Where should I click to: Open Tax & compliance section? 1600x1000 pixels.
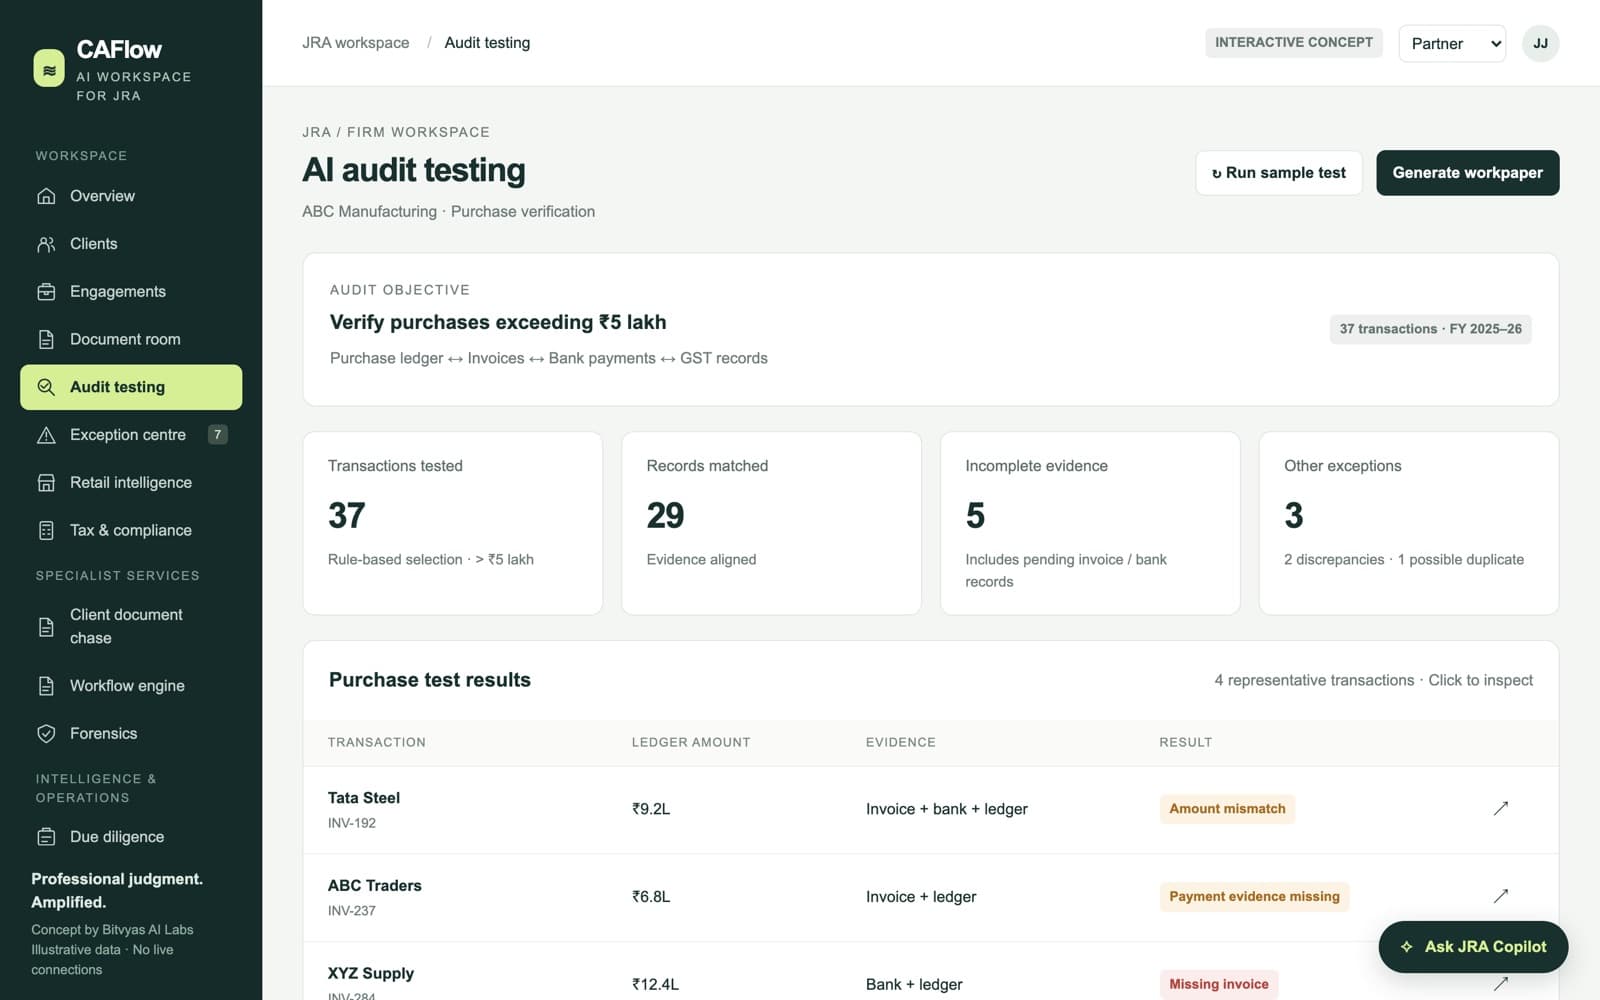(x=131, y=530)
